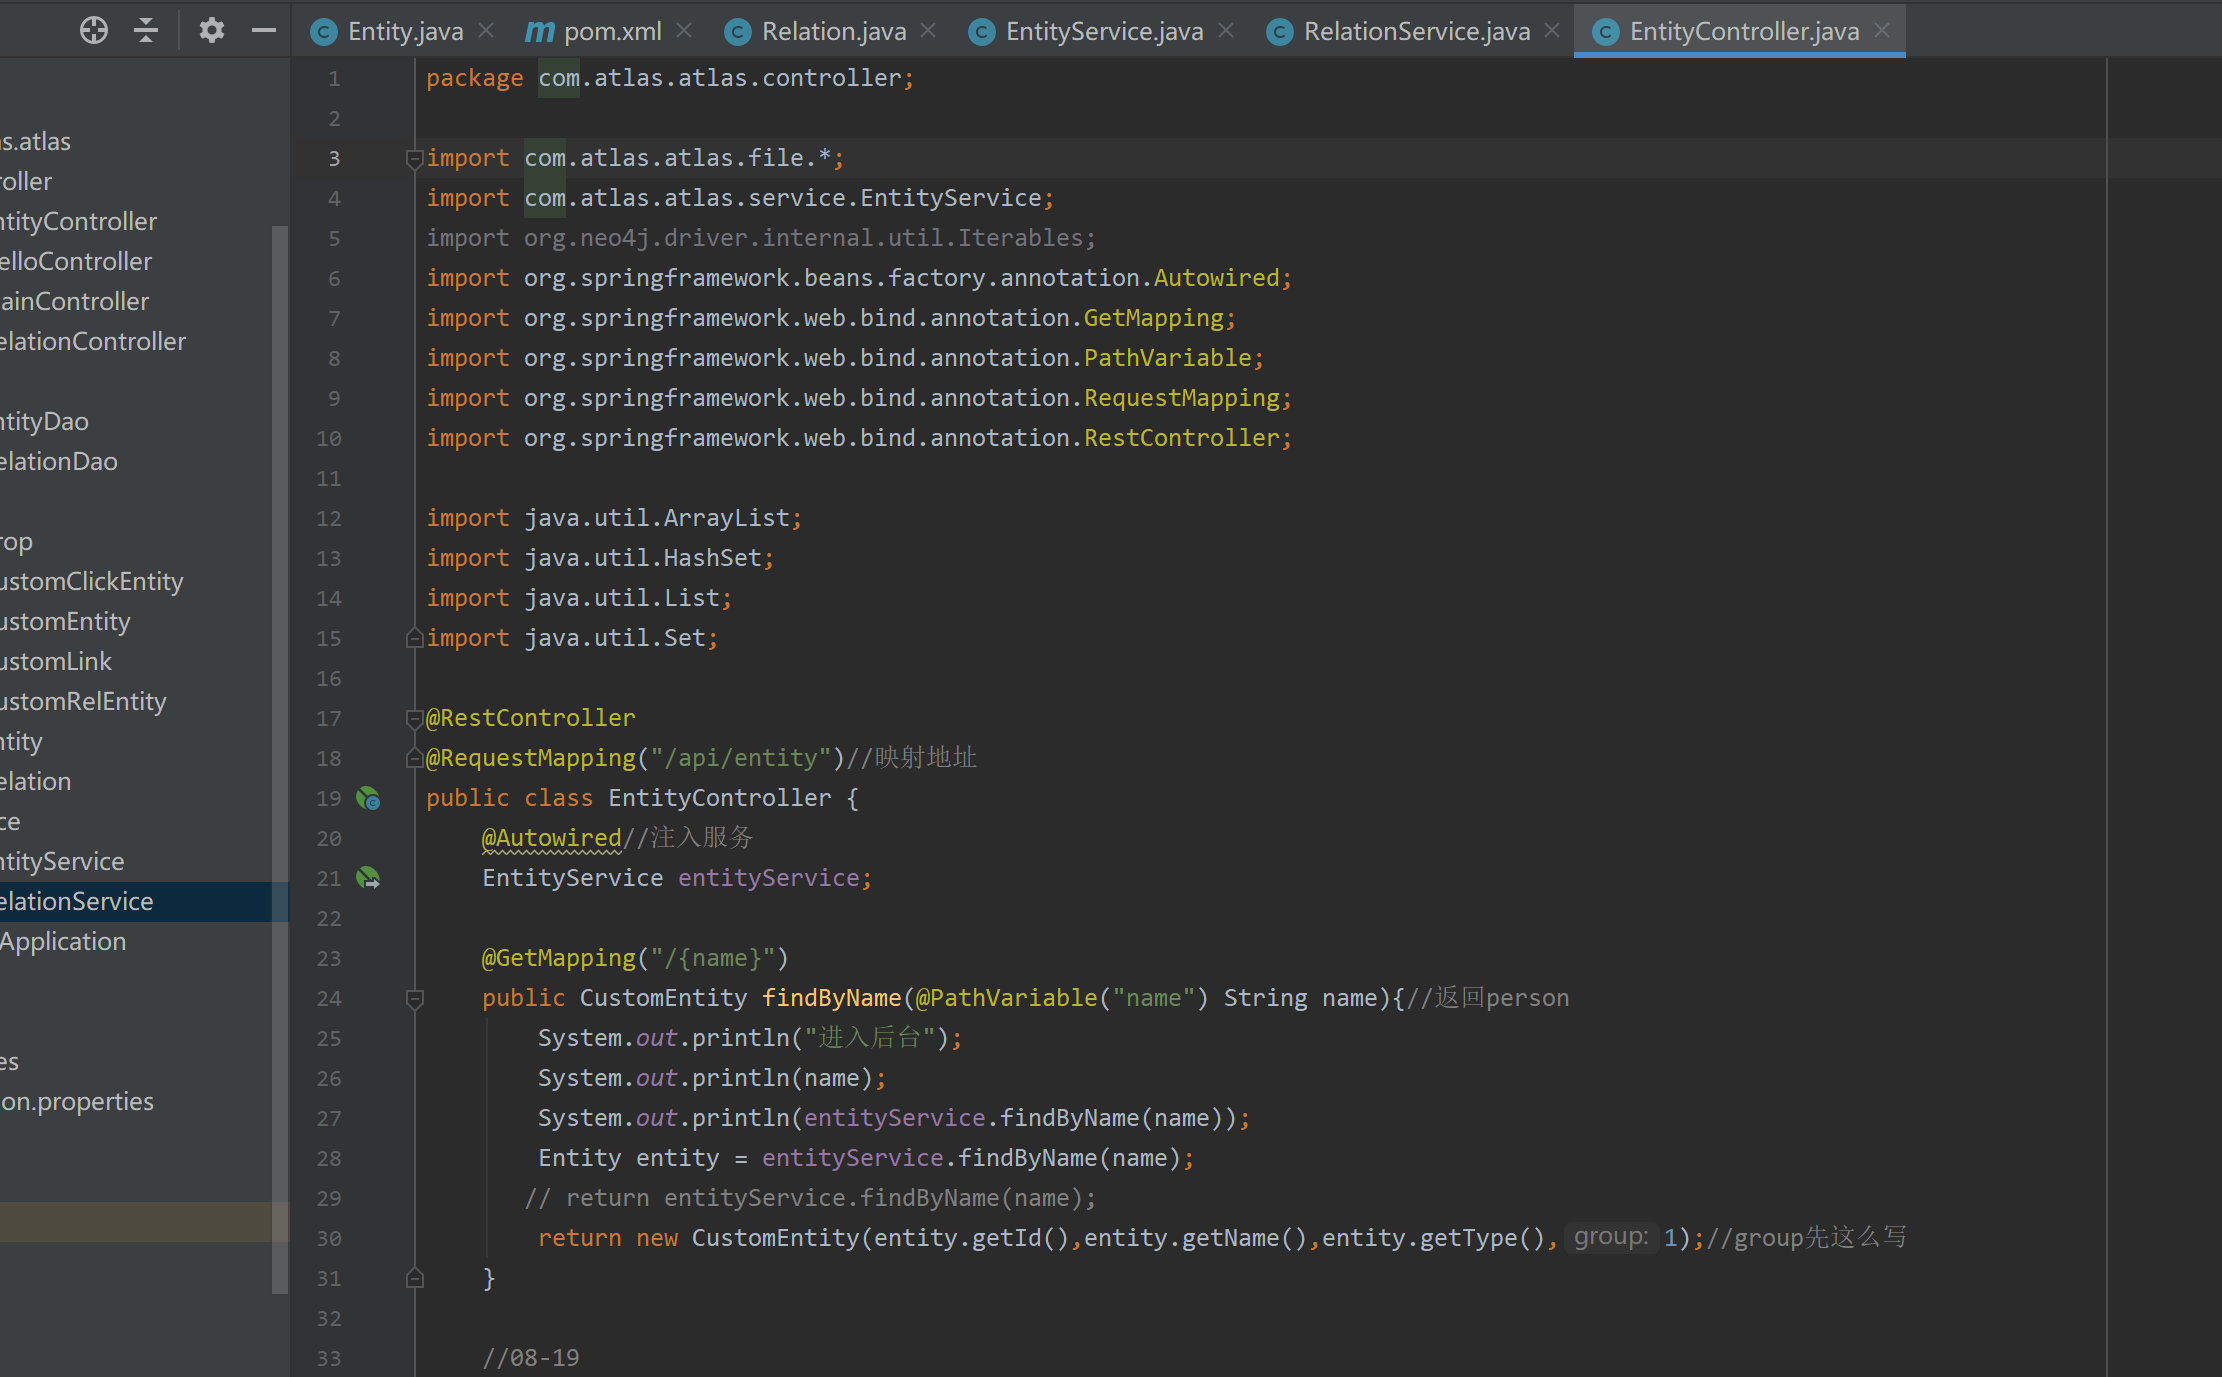The width and height of the screenshot is (2222, 1377).
Task: Close the RelationService.java tab
Action: [x=1552, y=31]
